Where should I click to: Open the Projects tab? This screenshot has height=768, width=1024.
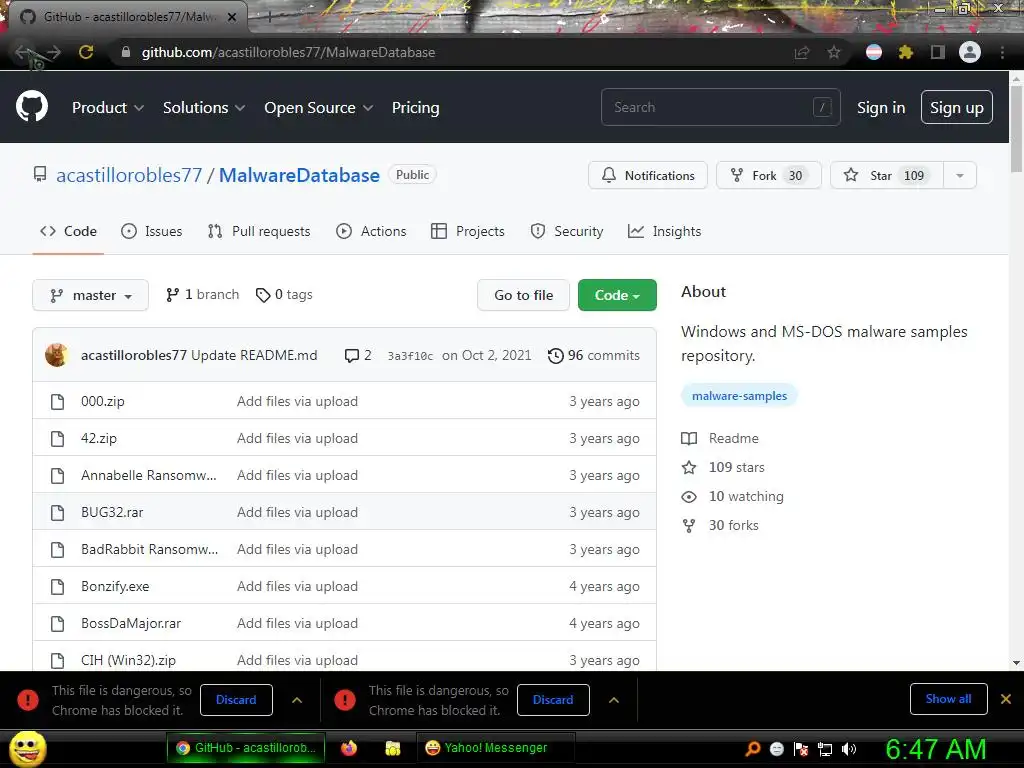(468, 231)
